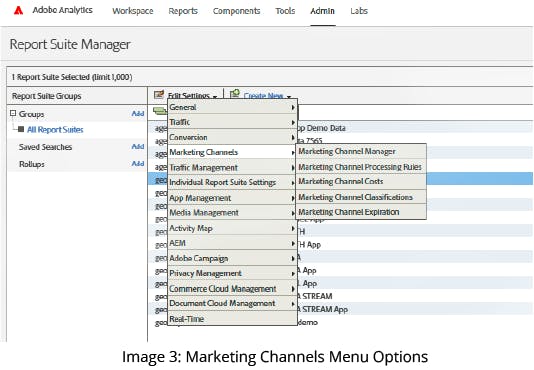Viewport: 534px width, 370px height.
Task: Open the Edit Settings dropdown
Action: point(192,96)
